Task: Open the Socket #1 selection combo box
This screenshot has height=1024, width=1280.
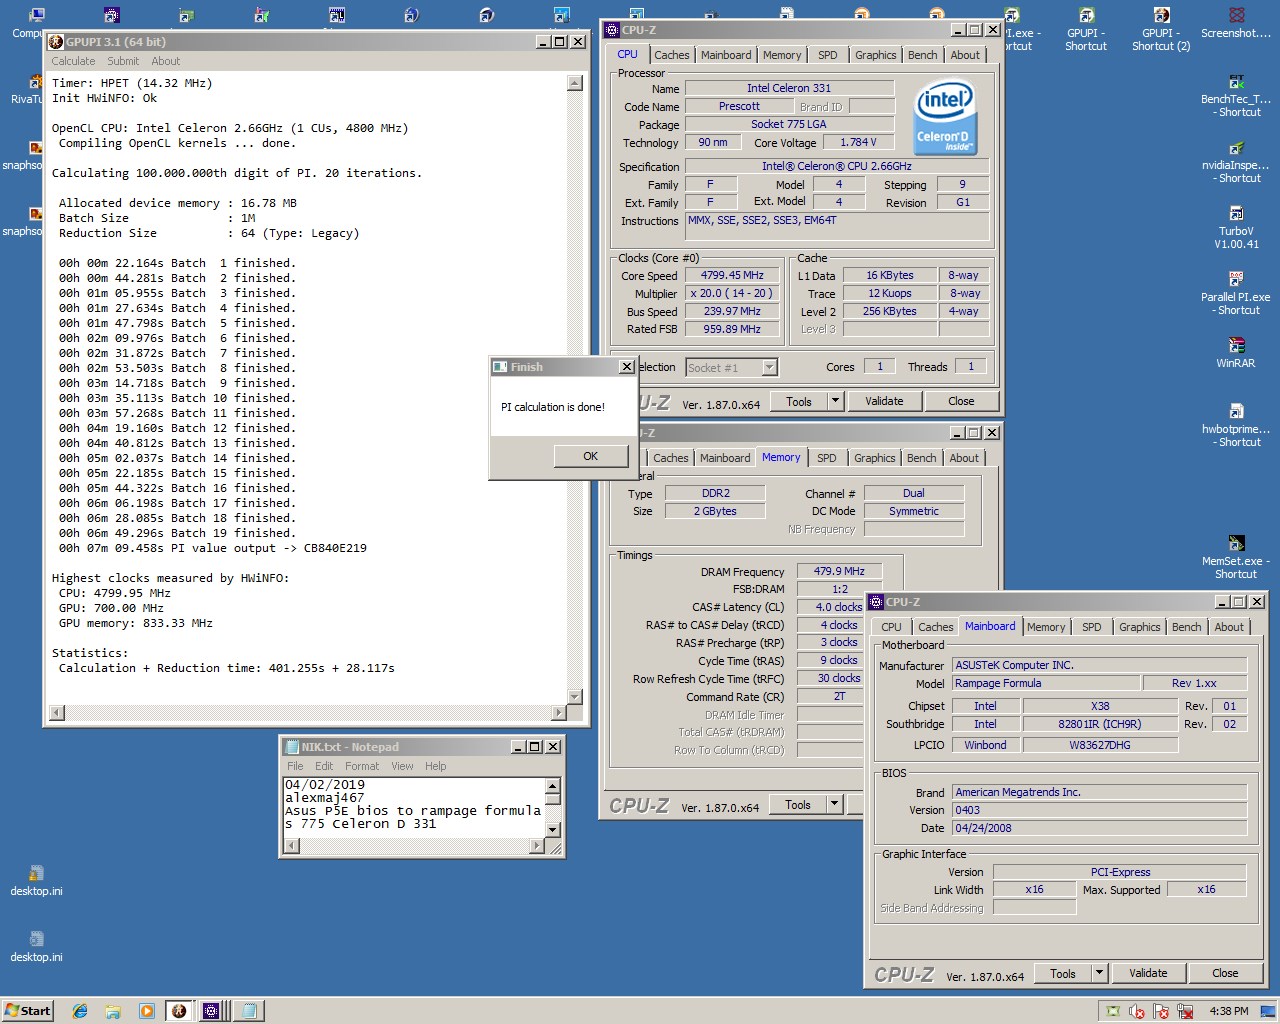Action: point(732,368)
